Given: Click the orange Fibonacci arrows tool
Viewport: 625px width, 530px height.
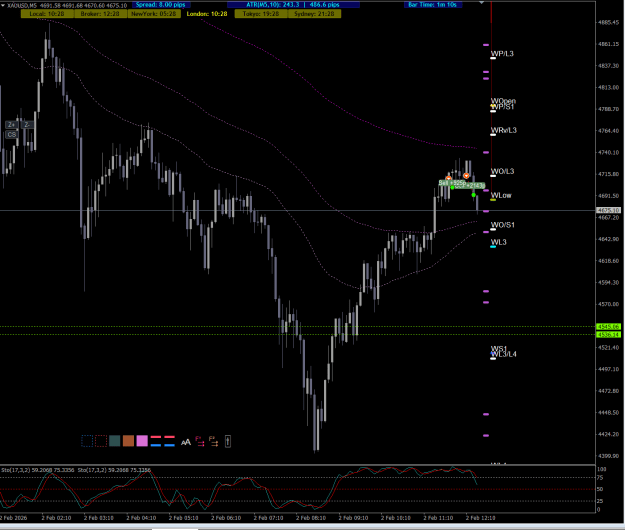Looking at the screenshot, I should 214,441.
